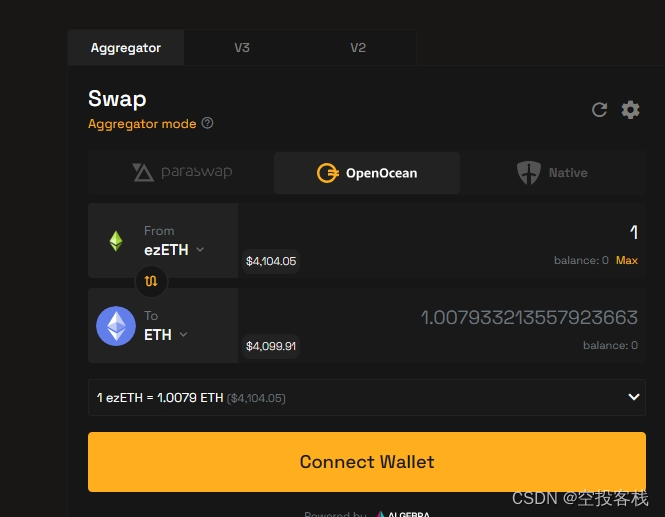Switch to the V2 tab
Viewport: 665px width, 517px height.
point(358,48)
